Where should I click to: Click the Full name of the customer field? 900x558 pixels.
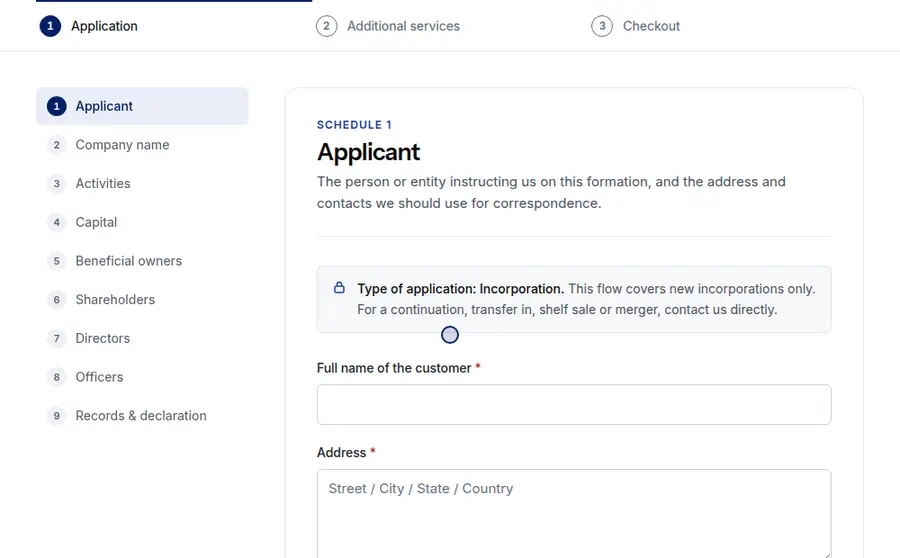click(574, 405)
